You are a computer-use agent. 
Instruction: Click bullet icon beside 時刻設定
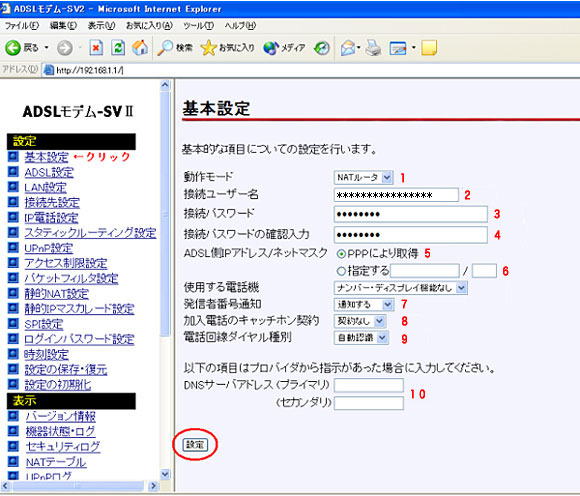click(x=13, y=354)
